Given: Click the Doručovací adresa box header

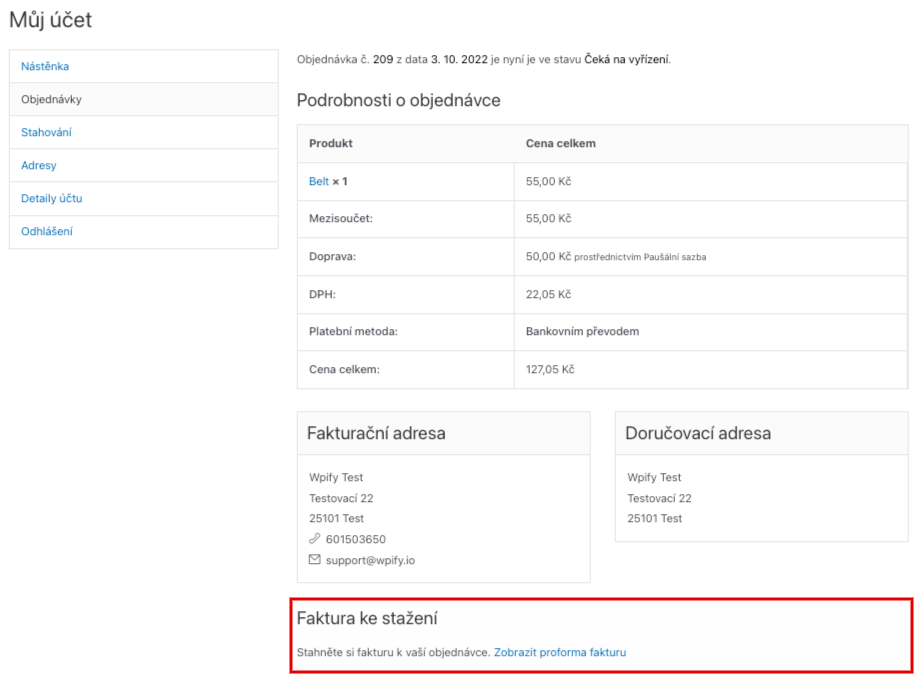Looking at the screenshot, I should tap(698, 434).
